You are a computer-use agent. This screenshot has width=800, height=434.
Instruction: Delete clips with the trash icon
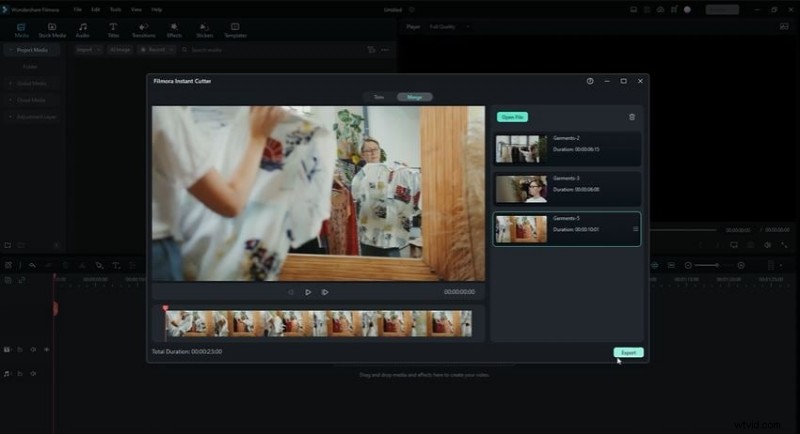click(x=632, y=117)
